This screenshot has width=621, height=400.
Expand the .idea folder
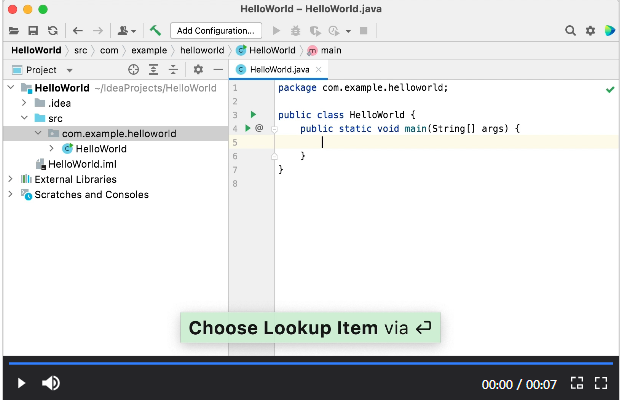tap(24, 103)
